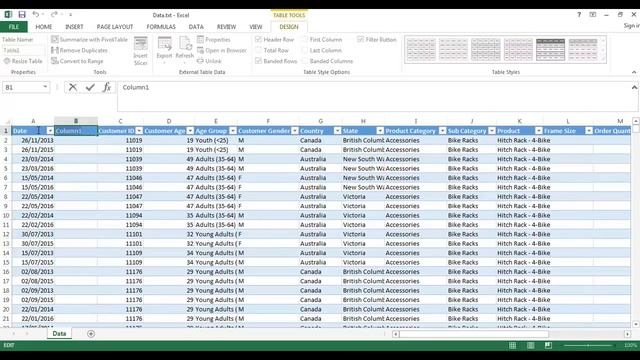Toggle Banded Columns checkbox
Image resolution: width=640 pixels, height=360 pixels.
pos(304,61)
